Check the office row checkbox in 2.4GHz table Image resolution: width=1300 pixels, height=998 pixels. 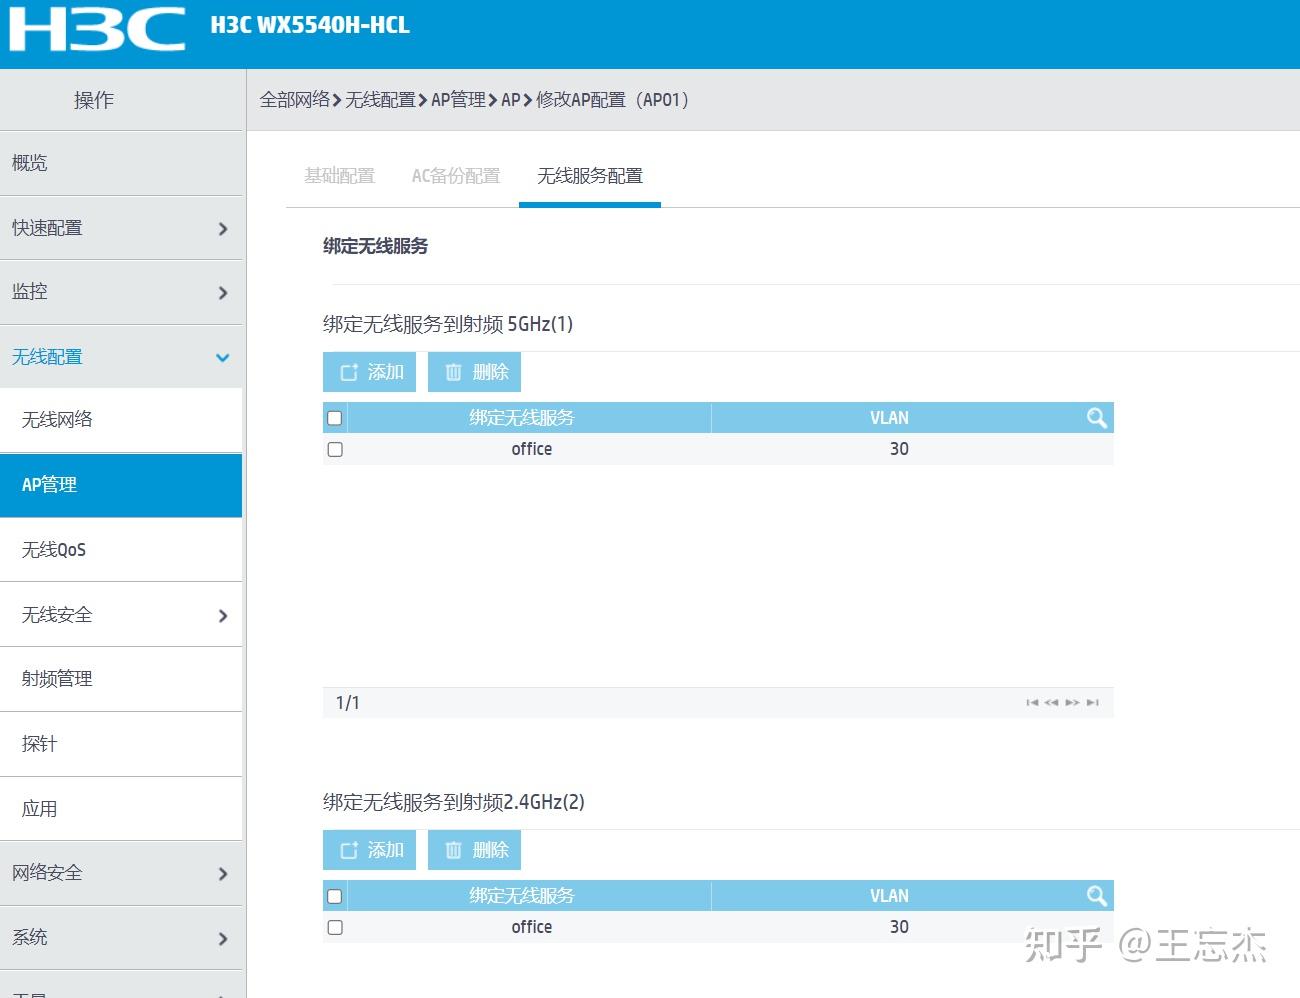335,927
